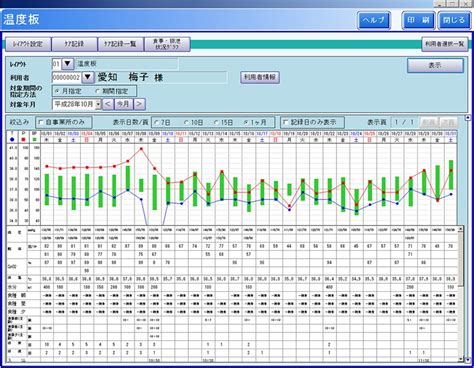
Task: Enable the 自事業所のみ checkbox
Action: [x=41, y=122]
